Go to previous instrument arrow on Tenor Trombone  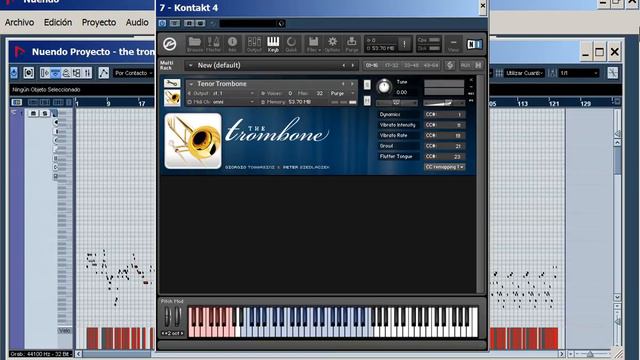(343, 84)
